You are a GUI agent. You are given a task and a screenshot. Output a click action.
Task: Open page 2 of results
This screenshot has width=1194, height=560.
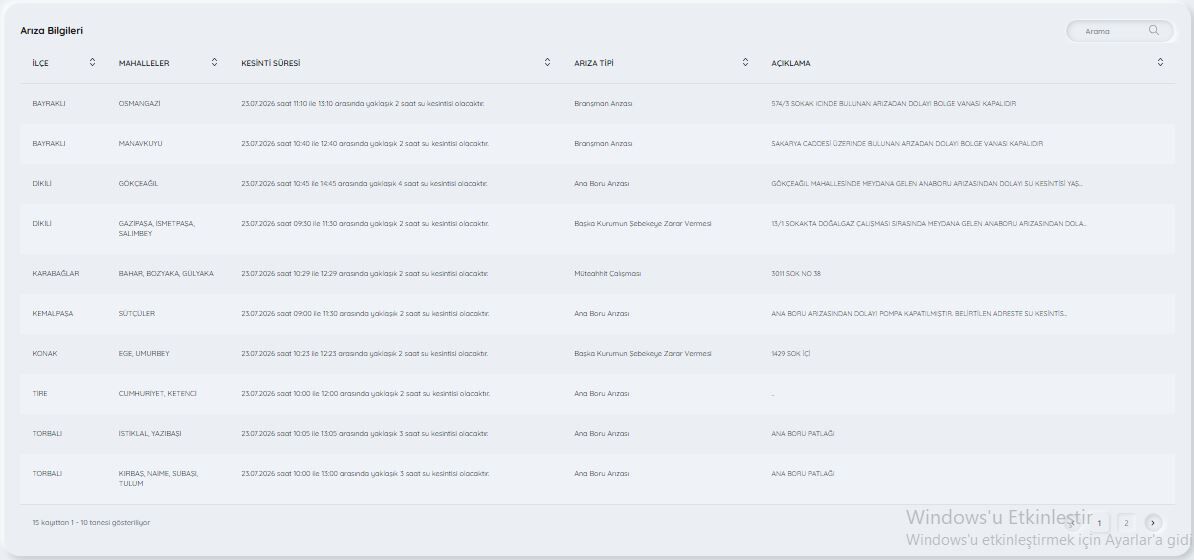(1125, 523)
